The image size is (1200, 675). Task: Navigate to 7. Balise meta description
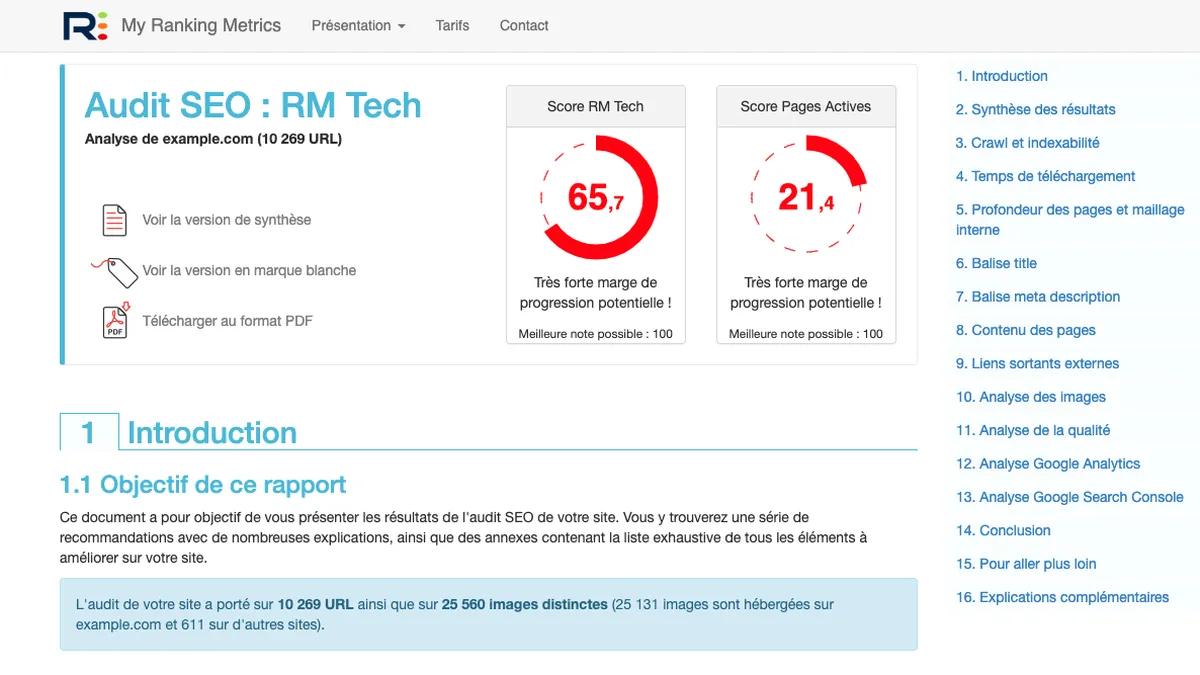pyautogui.click(x=1038, y=297)
